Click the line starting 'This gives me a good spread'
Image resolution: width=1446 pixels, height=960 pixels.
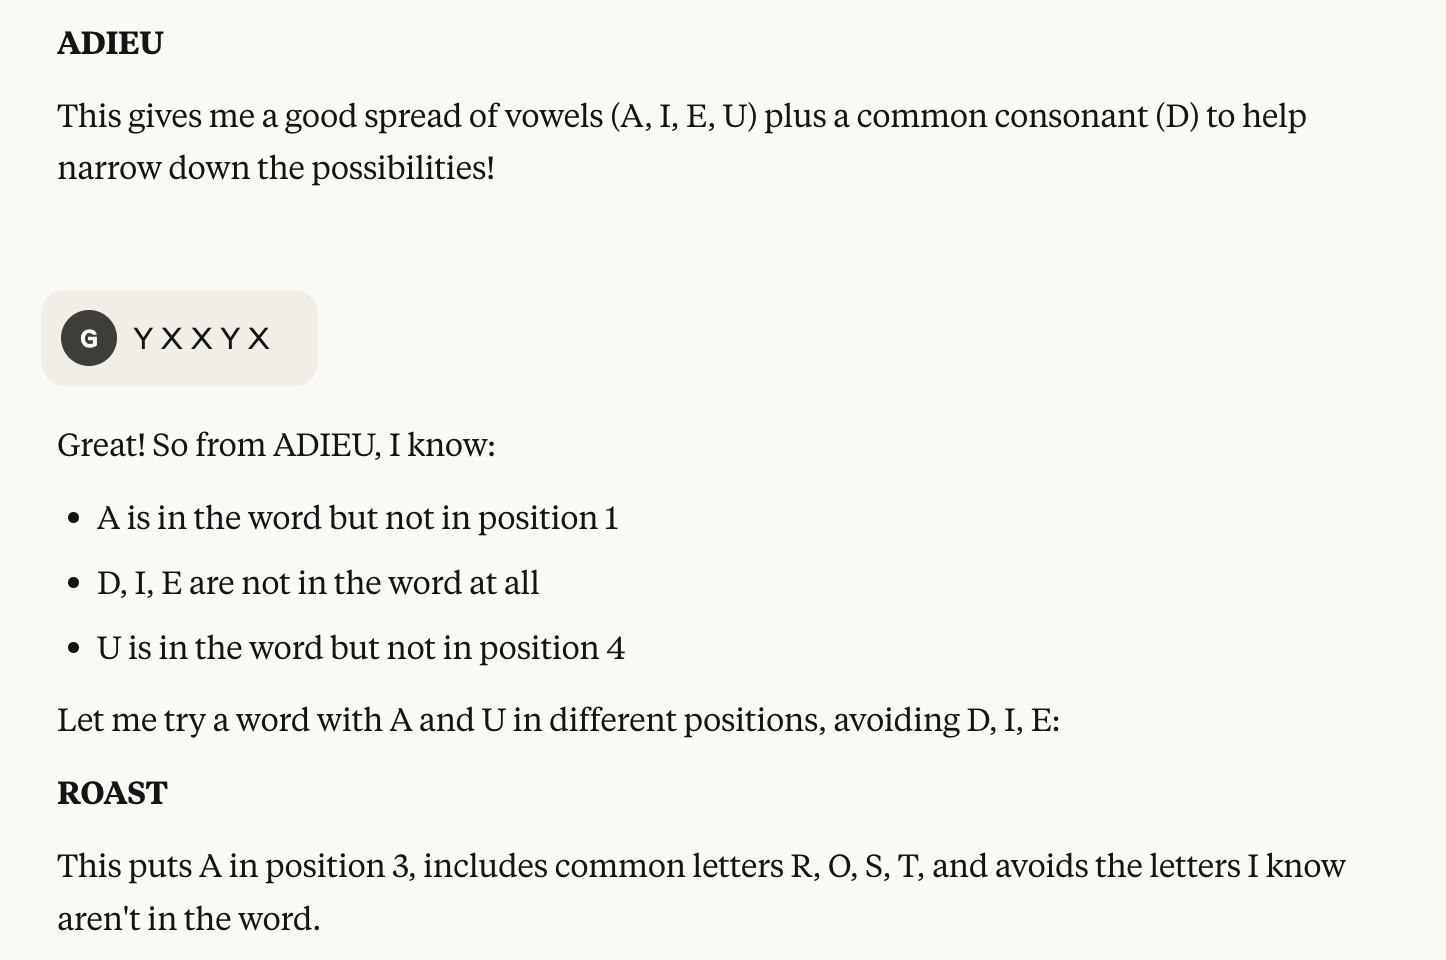(681, 116)
